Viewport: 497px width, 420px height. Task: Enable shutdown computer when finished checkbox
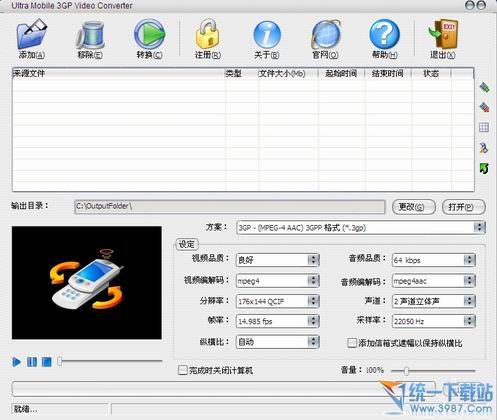(183, 370)
